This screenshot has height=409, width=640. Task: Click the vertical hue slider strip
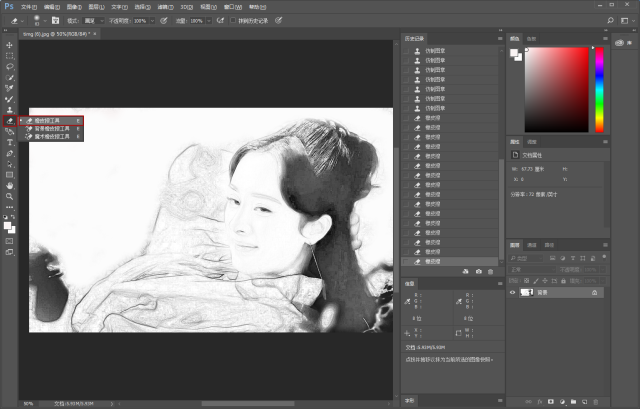coord(599,90)
